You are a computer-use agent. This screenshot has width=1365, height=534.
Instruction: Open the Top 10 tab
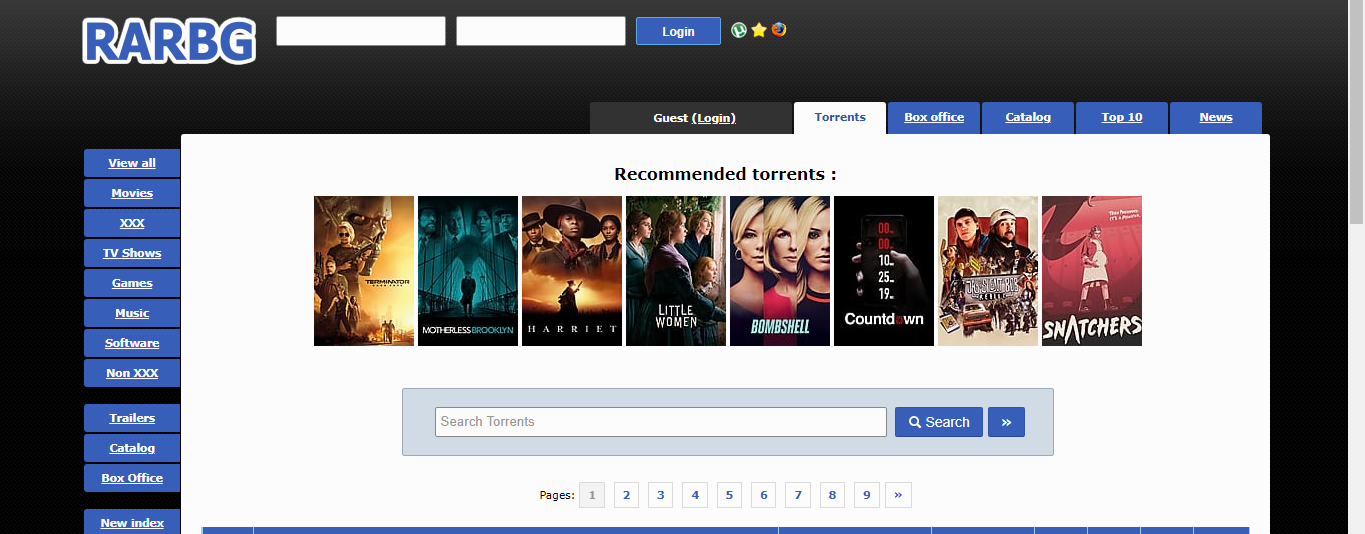click(x=1122, y=117)
